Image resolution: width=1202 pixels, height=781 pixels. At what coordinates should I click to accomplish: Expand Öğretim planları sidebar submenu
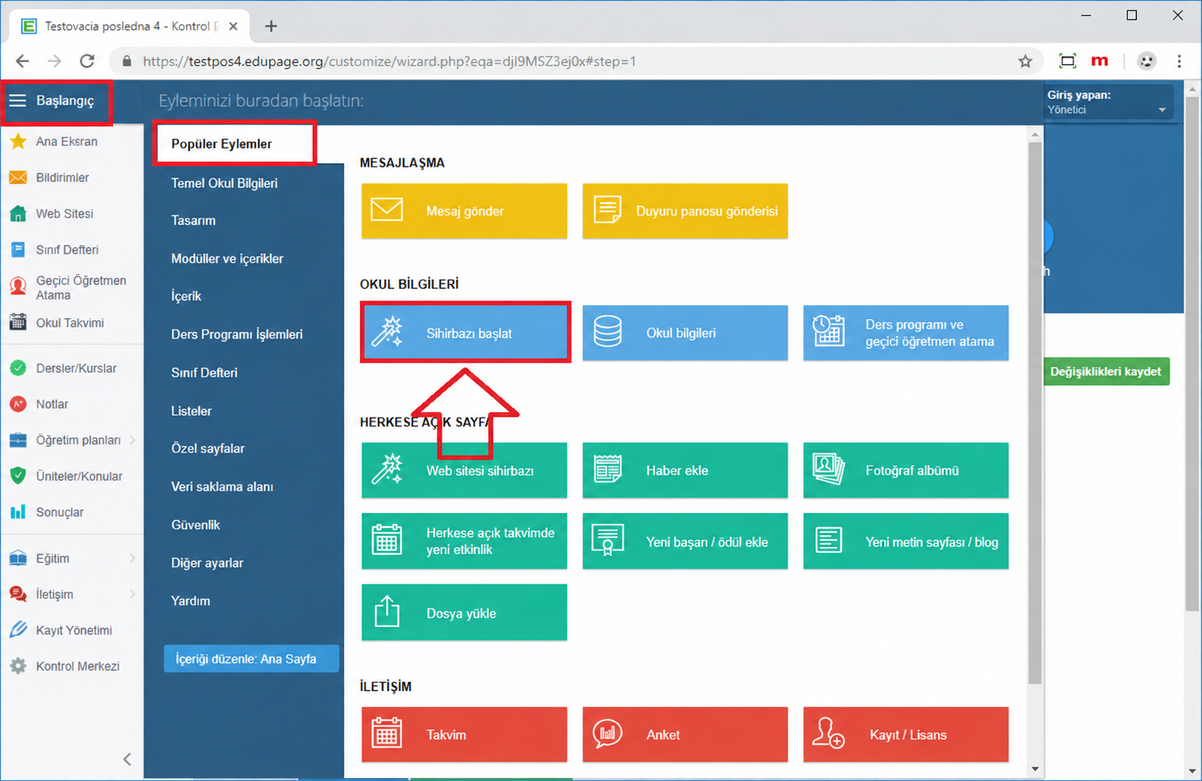tap(133, 440)
